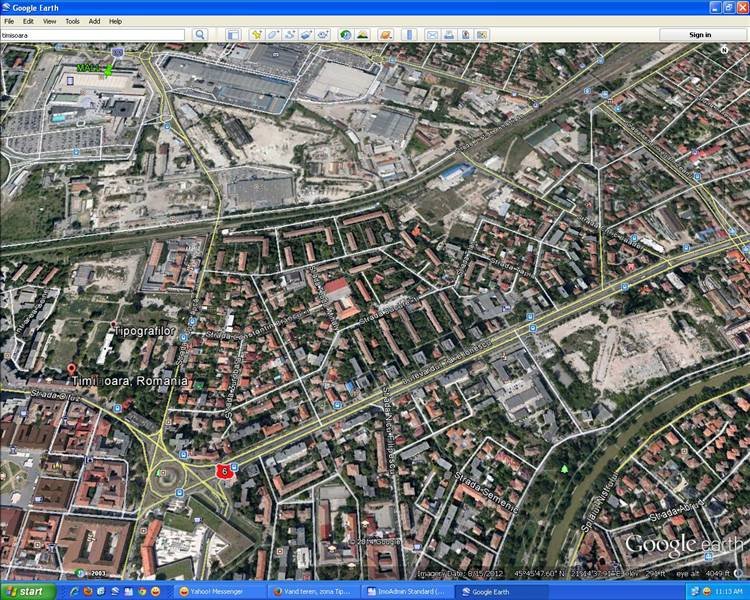Open the Ruler measuring tool
The width and height of the screenshot is (750, 600).
click(x=409, y=34)
